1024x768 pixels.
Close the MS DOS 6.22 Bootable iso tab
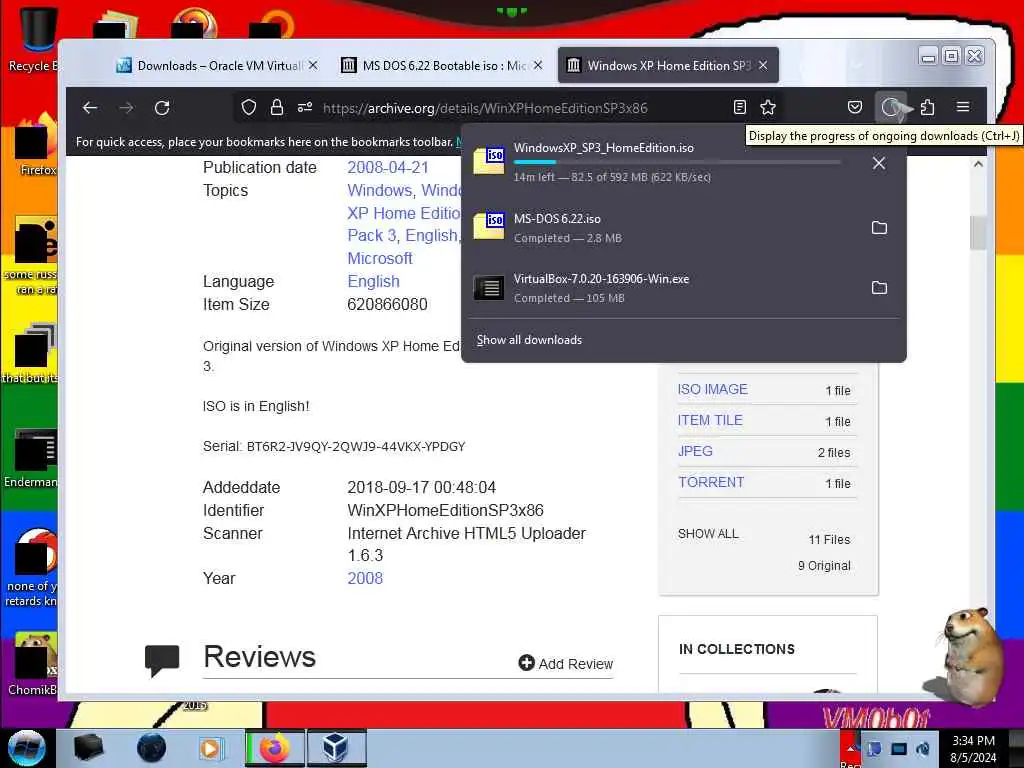tap(538, 65)
